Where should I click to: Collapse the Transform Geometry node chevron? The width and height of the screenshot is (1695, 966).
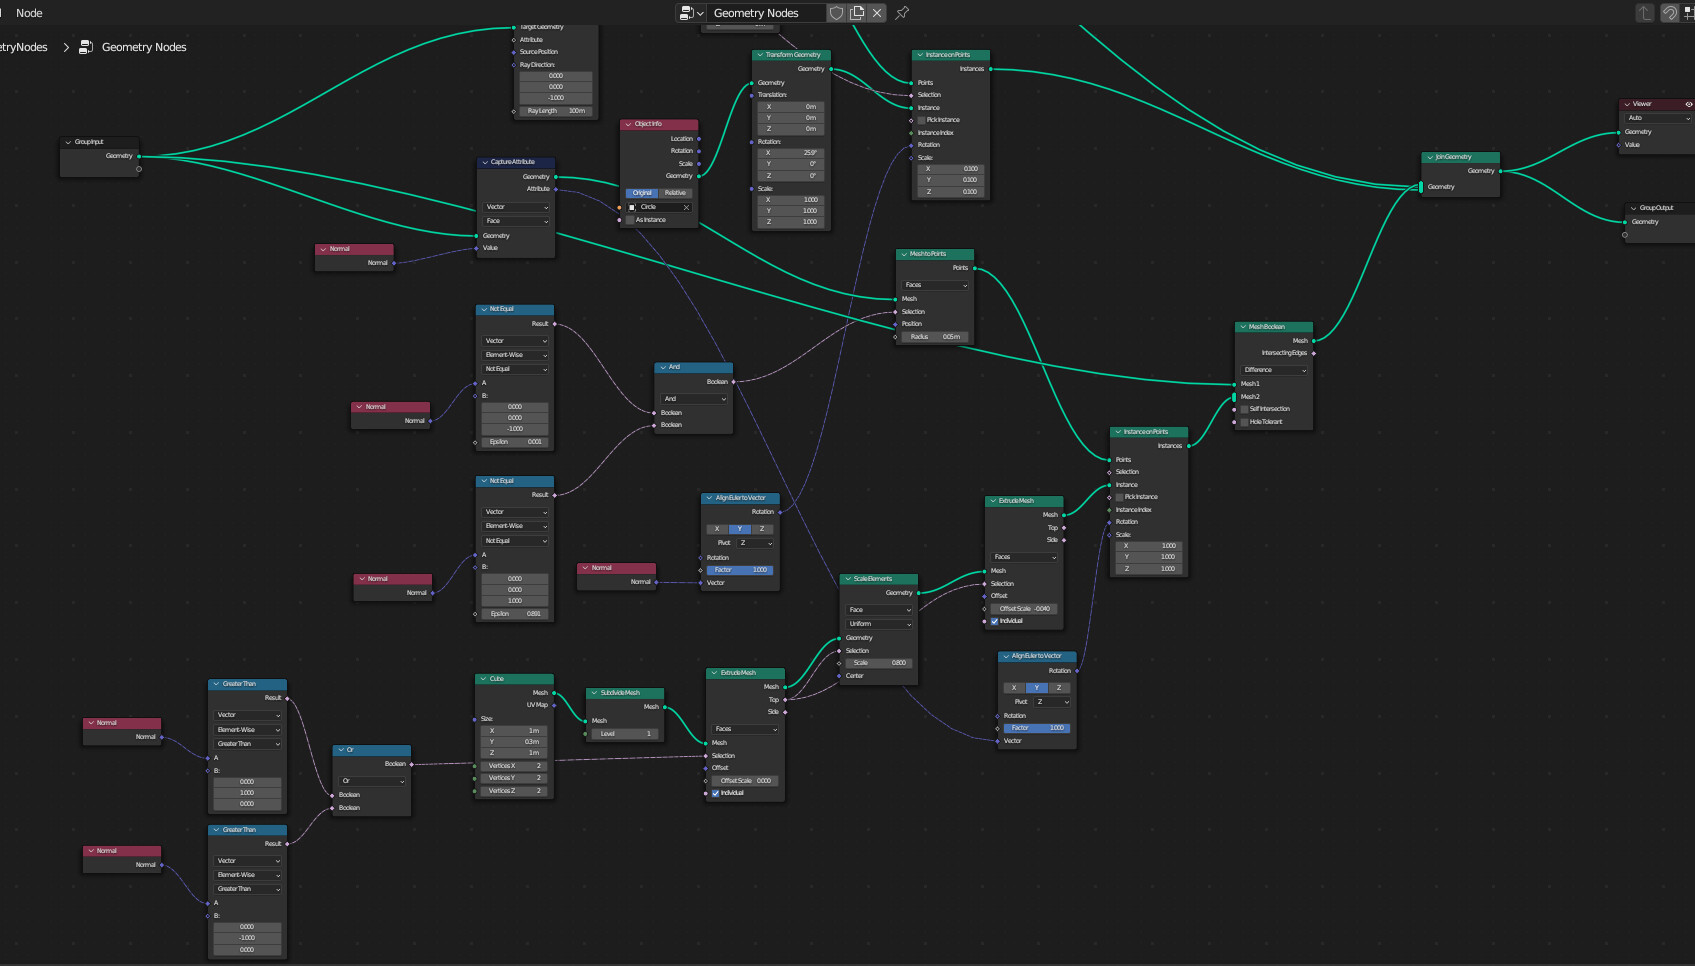click(761, 55)
